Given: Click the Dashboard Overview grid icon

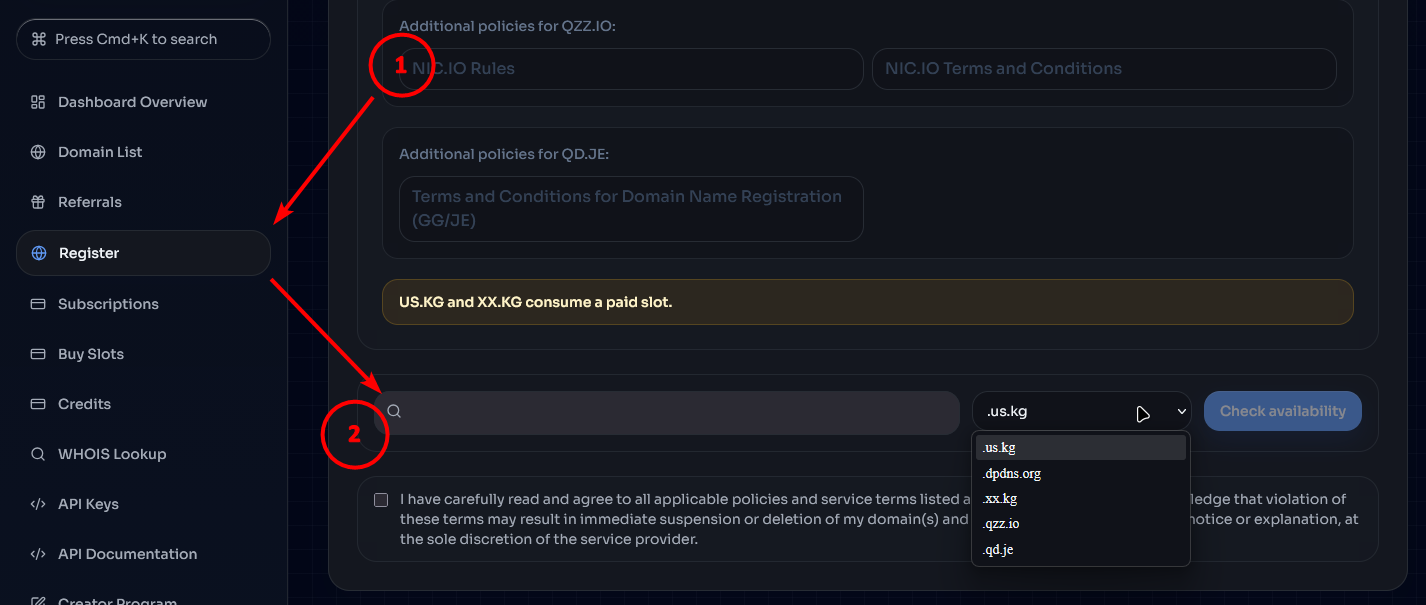Looking at the screenshot, I should 38,102.
